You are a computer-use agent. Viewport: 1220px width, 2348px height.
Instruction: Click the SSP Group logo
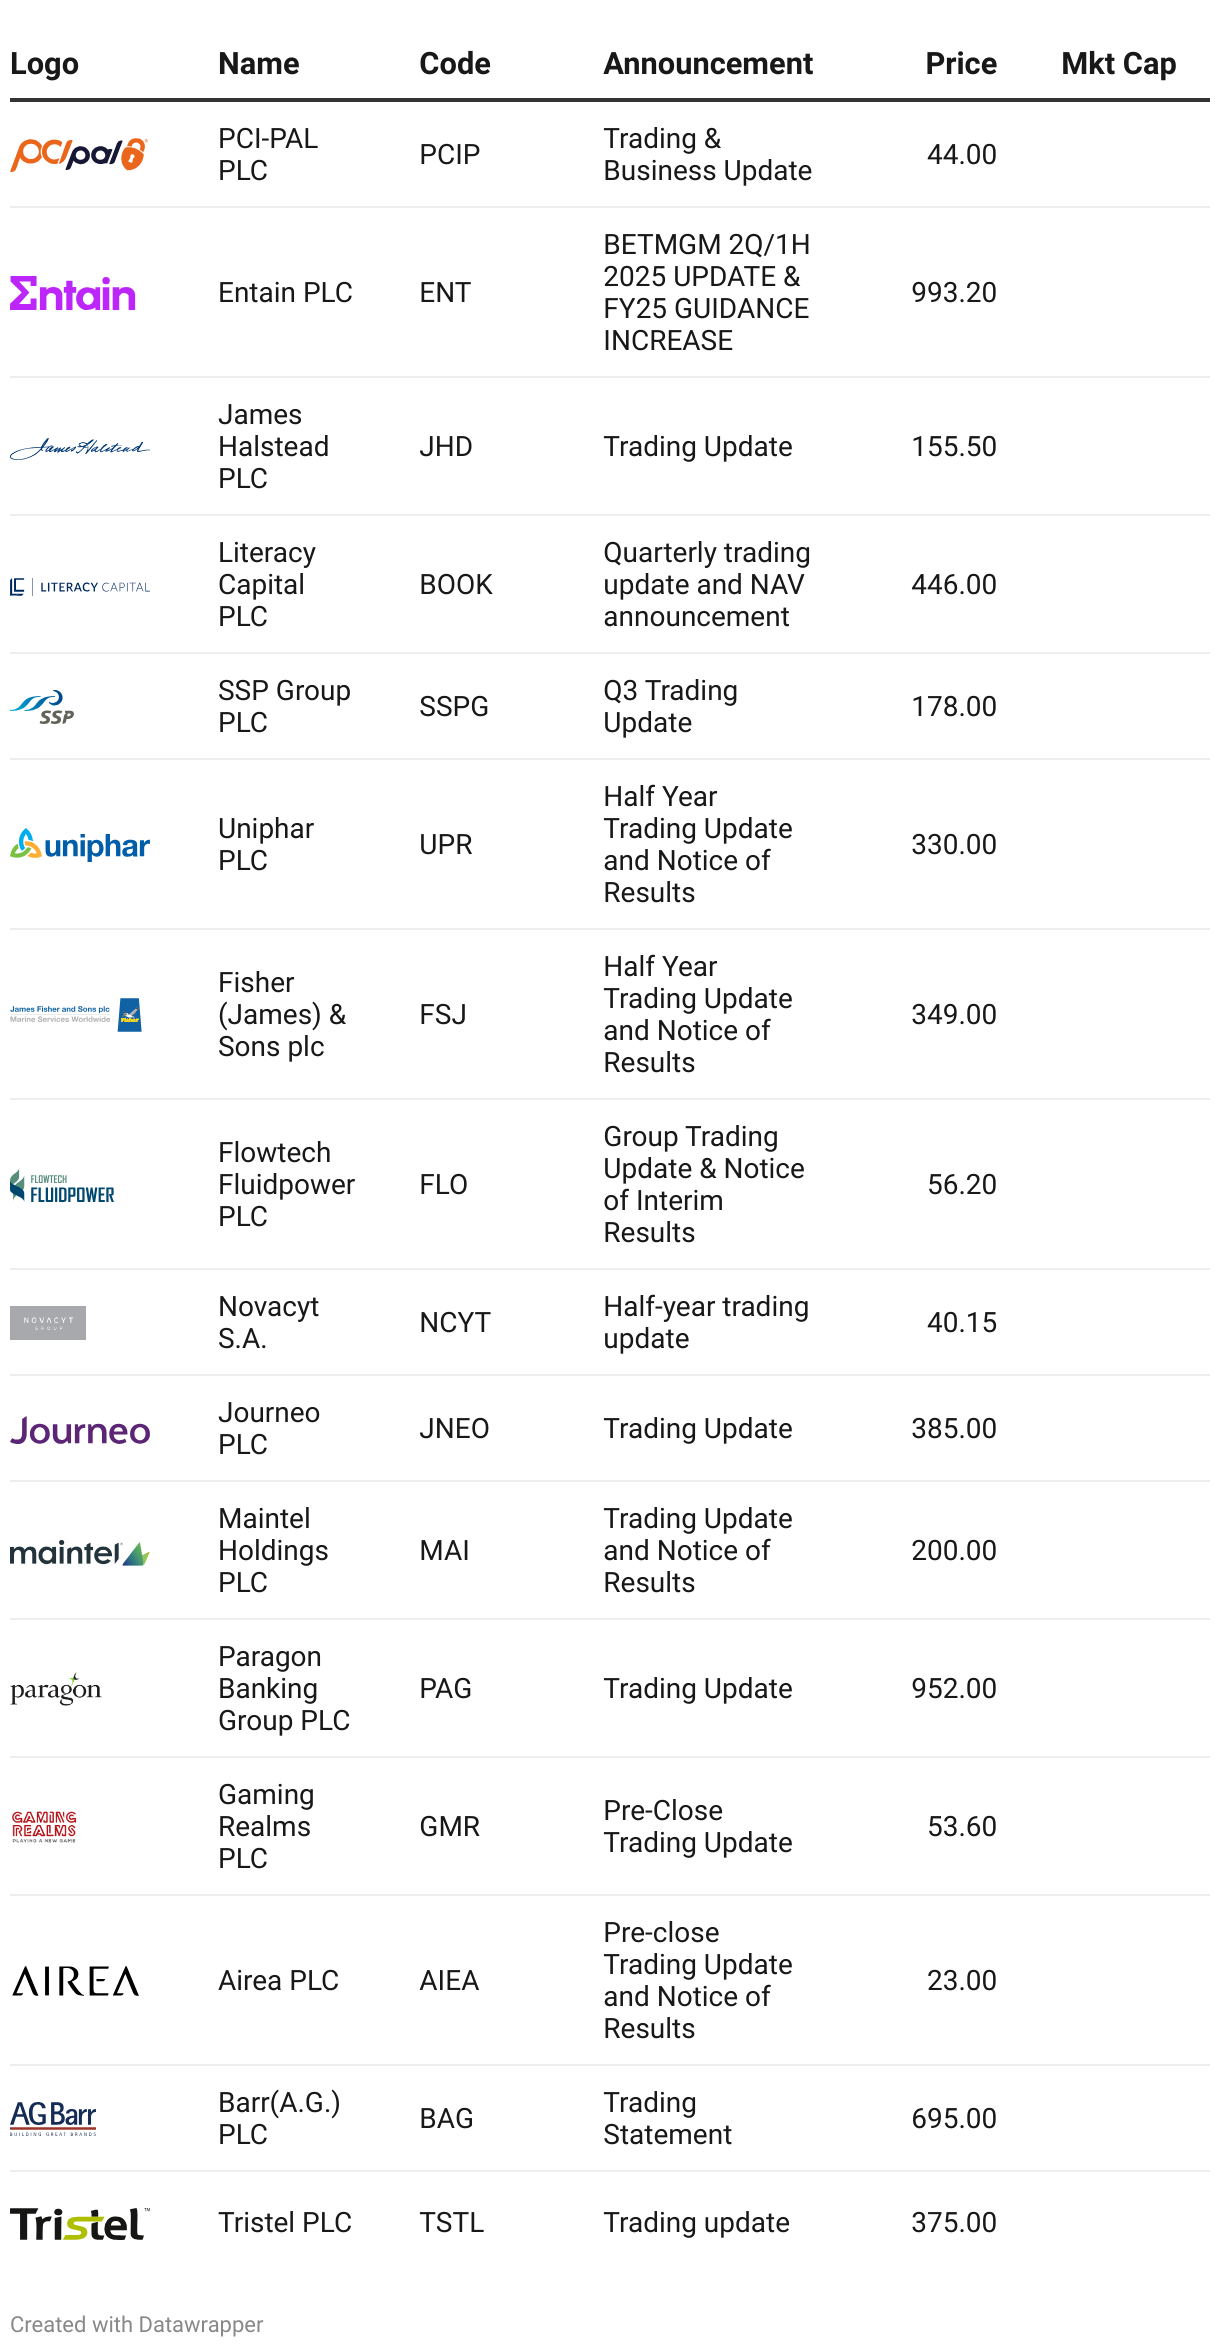[x=43, y=707]
